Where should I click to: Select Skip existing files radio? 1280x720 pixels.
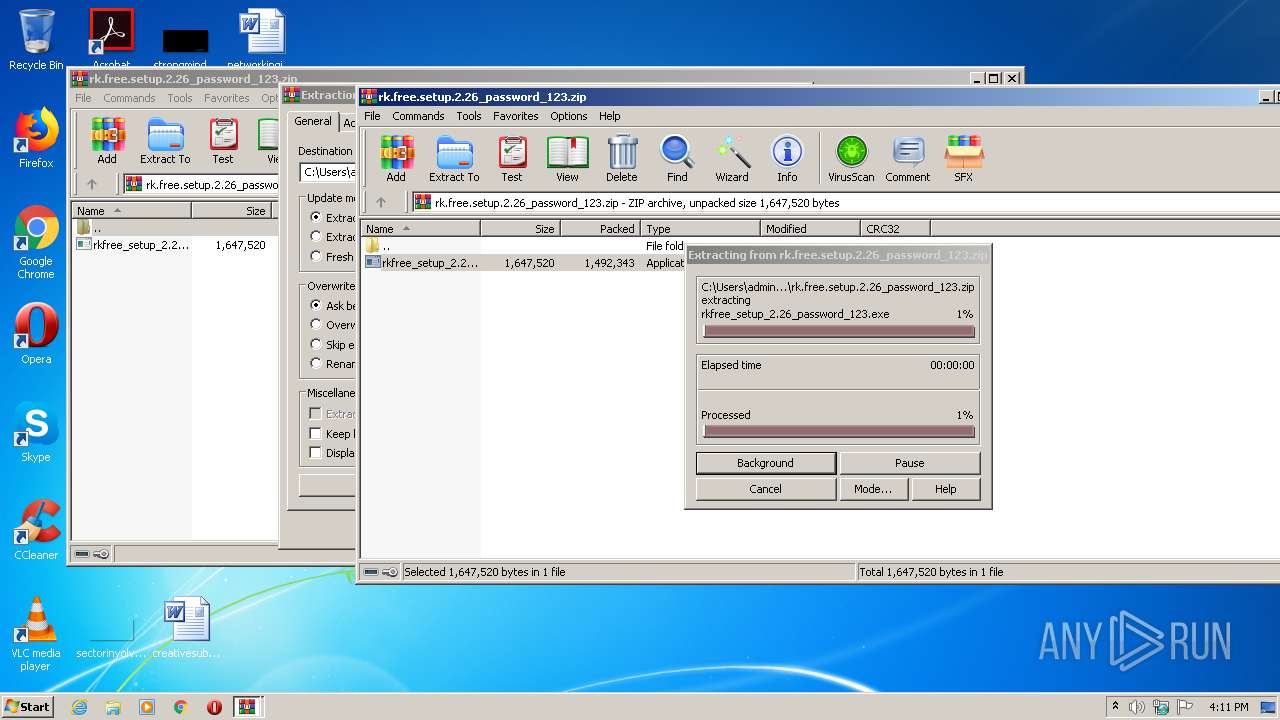[316, 344]
